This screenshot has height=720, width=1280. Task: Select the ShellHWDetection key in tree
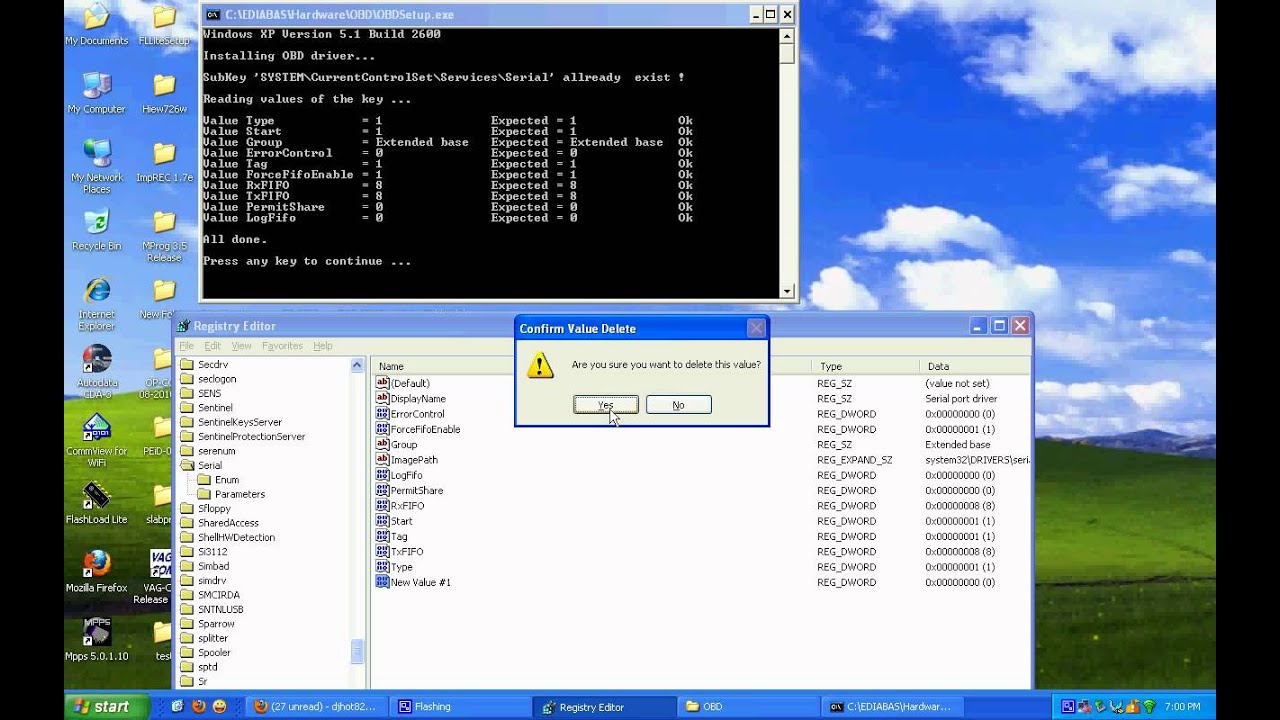tap(236, 537)
